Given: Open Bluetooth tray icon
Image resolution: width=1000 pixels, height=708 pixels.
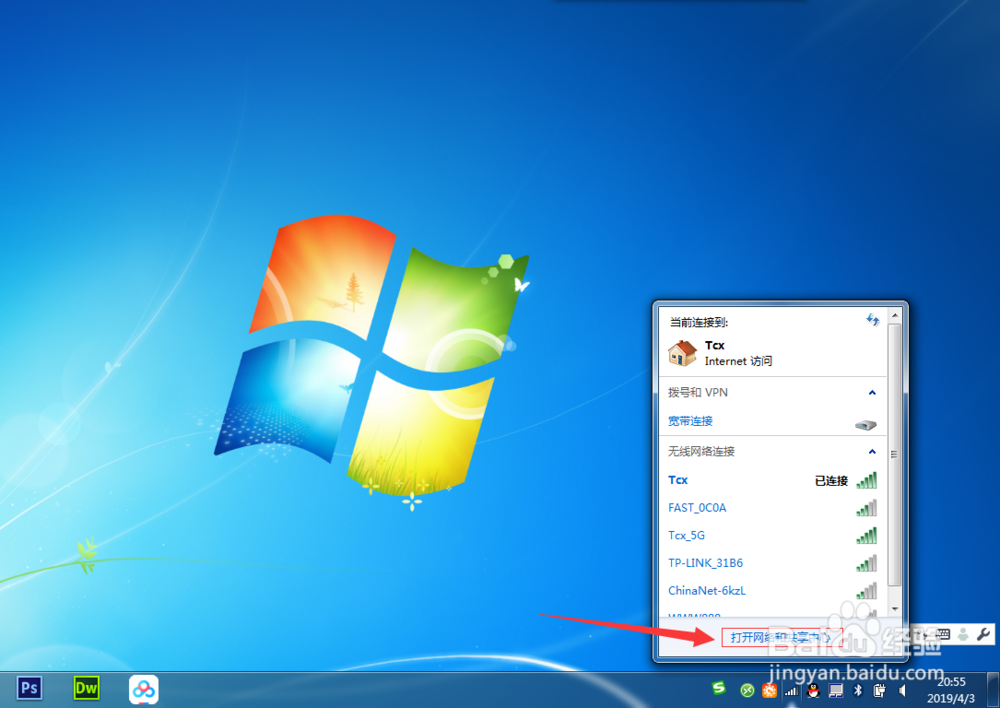Looking at the screenshot, I should click(858, 690).
